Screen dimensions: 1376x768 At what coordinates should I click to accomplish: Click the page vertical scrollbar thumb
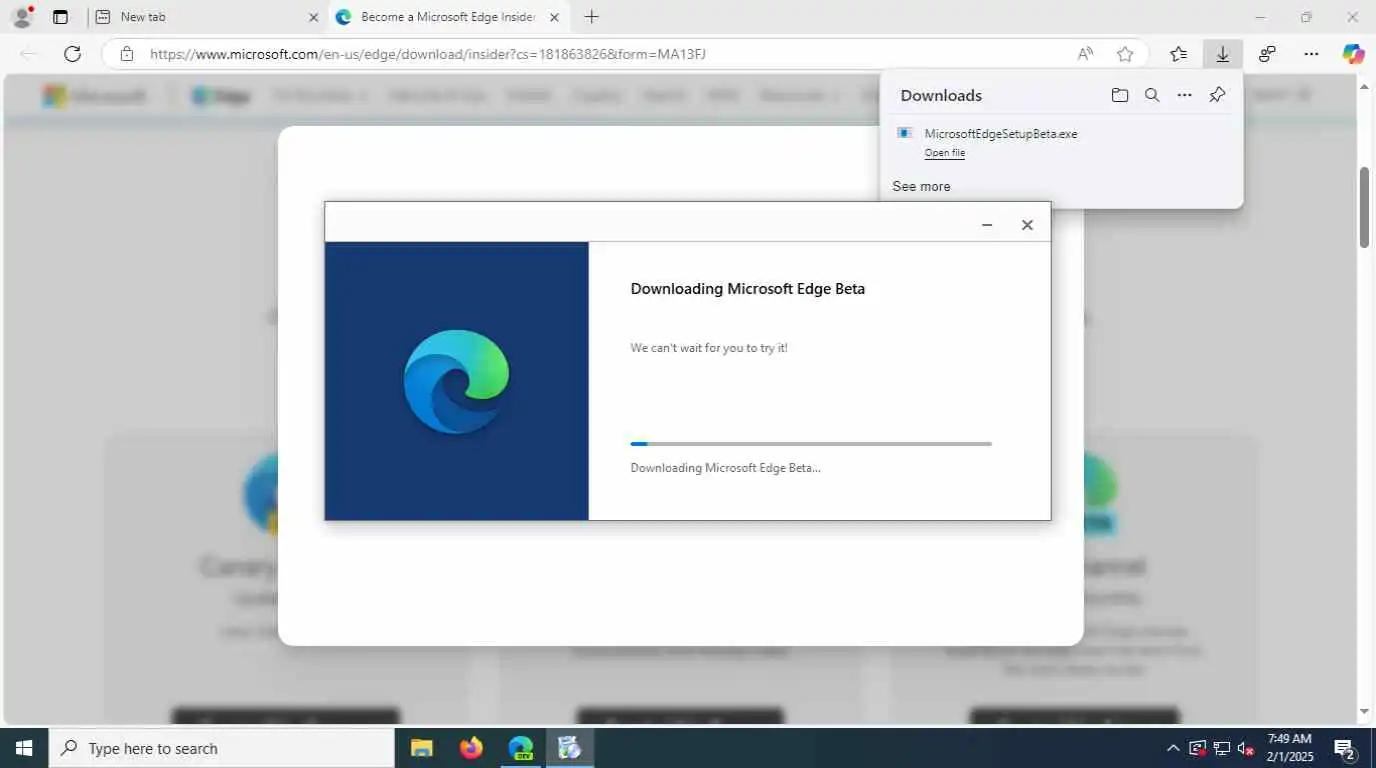[1364, 207]
